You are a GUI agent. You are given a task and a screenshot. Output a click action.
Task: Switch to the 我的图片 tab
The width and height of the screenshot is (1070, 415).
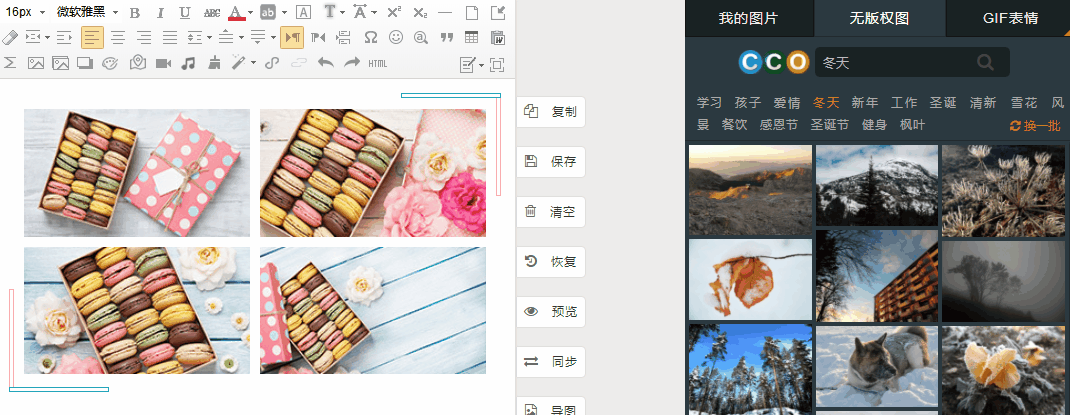[748, 18]
